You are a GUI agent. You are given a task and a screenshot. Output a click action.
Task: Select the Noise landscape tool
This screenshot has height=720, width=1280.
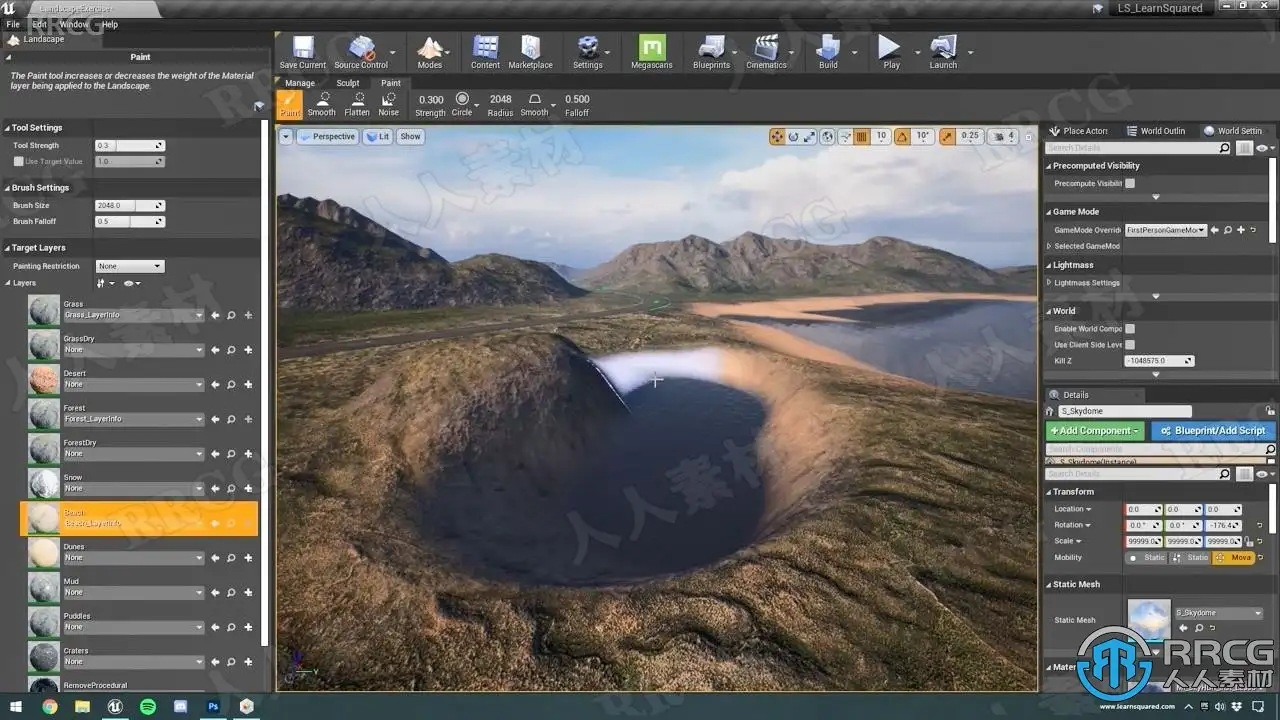coord(388,104)
